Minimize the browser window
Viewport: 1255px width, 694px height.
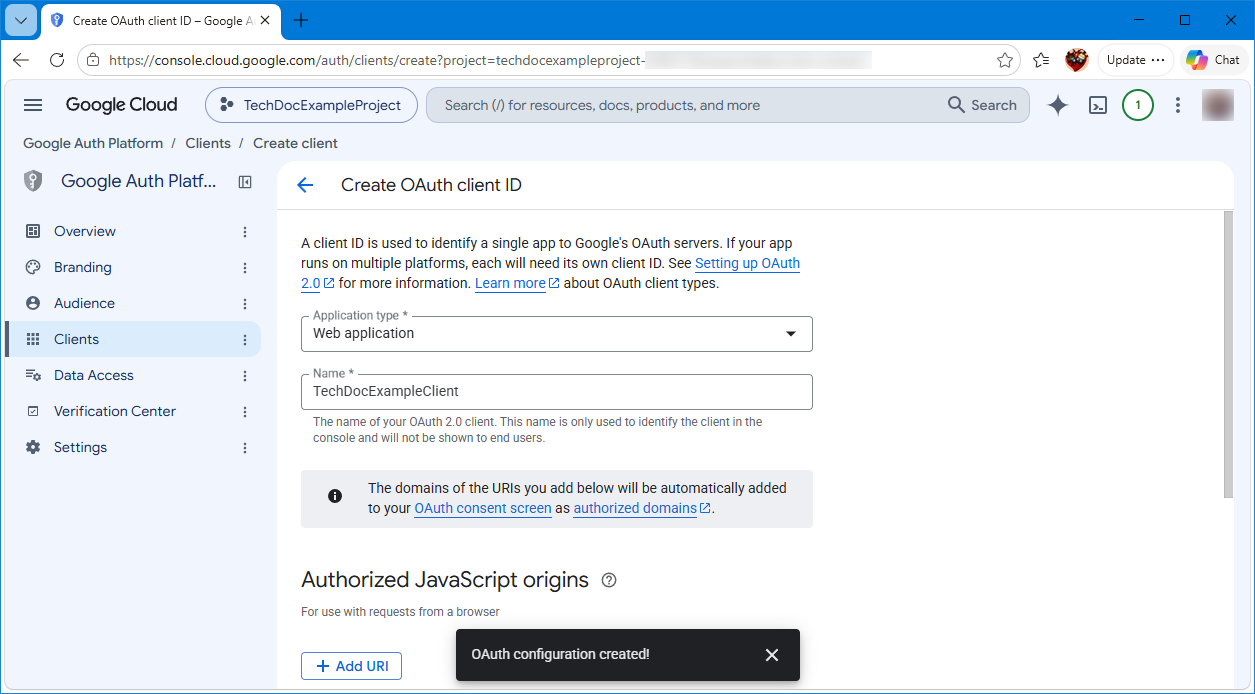(x=1139, y=20)
